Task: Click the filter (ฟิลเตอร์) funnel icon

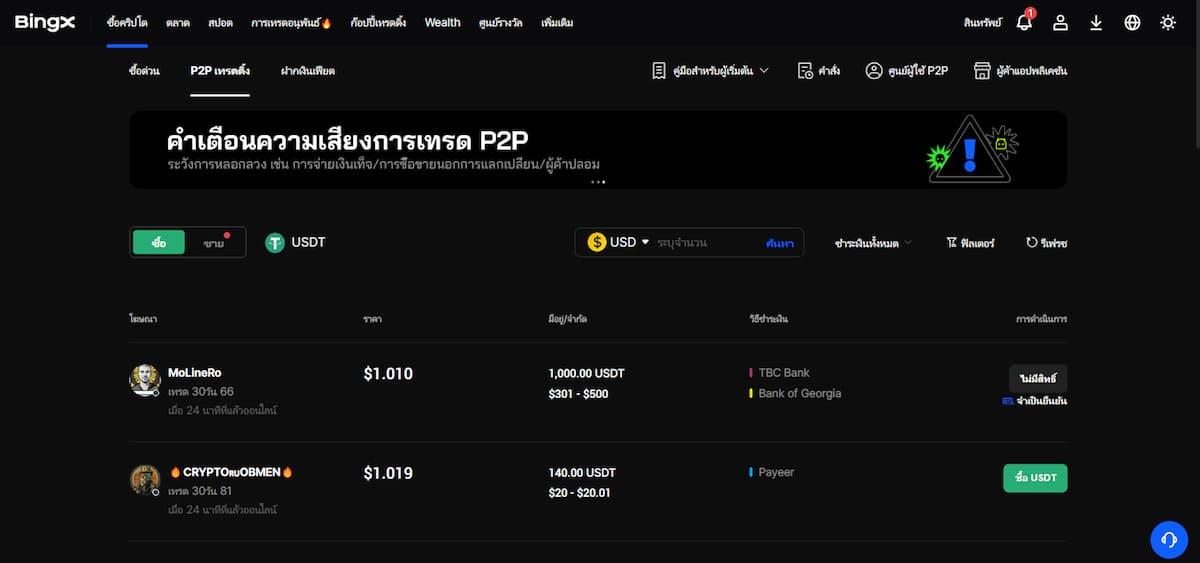Action: click(951, 242)
